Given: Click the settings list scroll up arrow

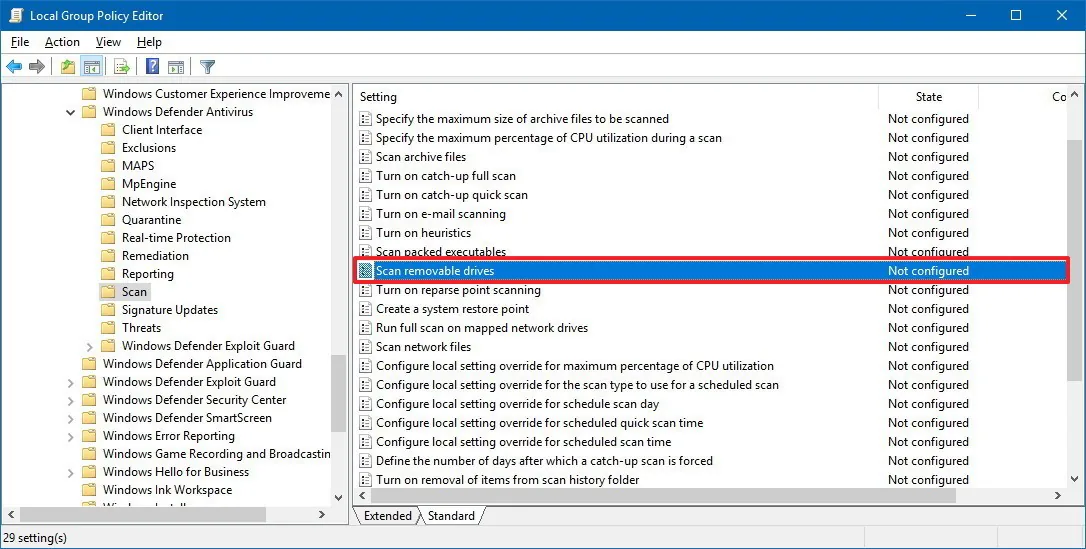Looking at the screenshot, I should click(1074, 94).
